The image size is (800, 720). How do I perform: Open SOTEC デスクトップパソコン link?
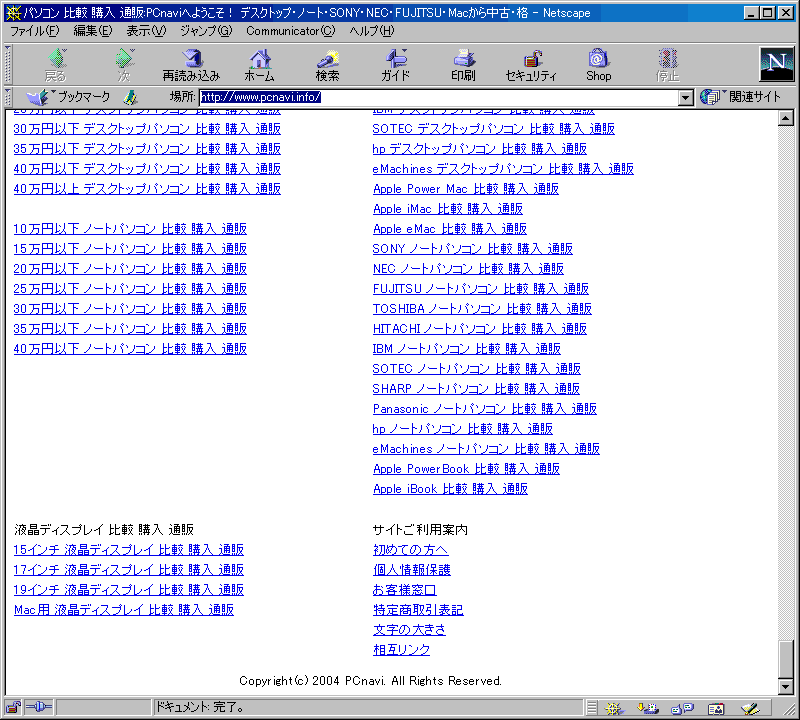click(493, 129)
